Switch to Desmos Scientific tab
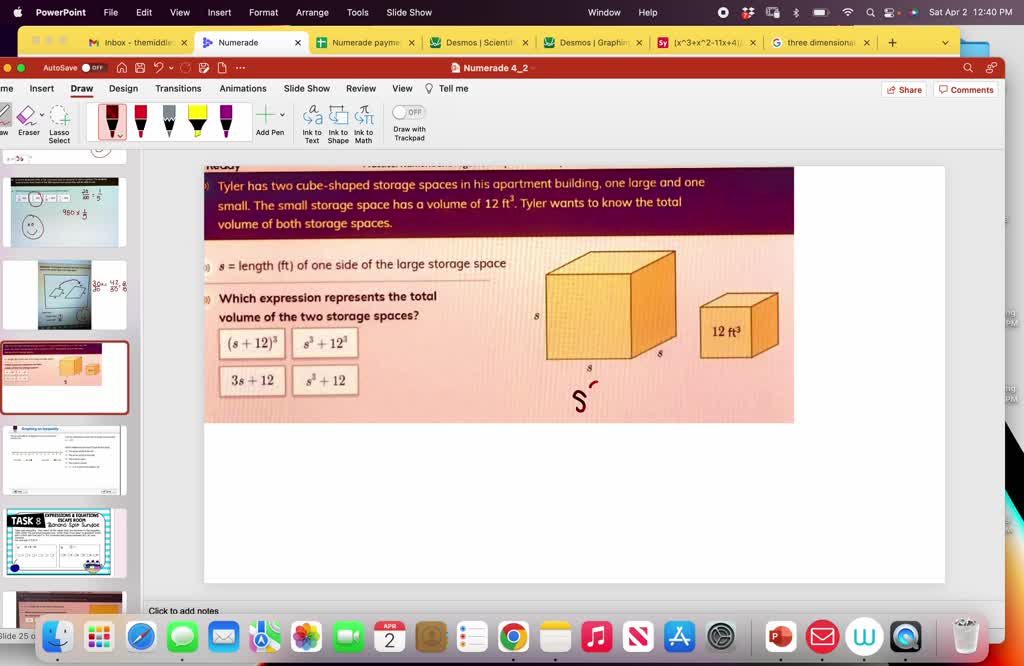The width and height of the screenshot is (1024, 666). (478, 42)
